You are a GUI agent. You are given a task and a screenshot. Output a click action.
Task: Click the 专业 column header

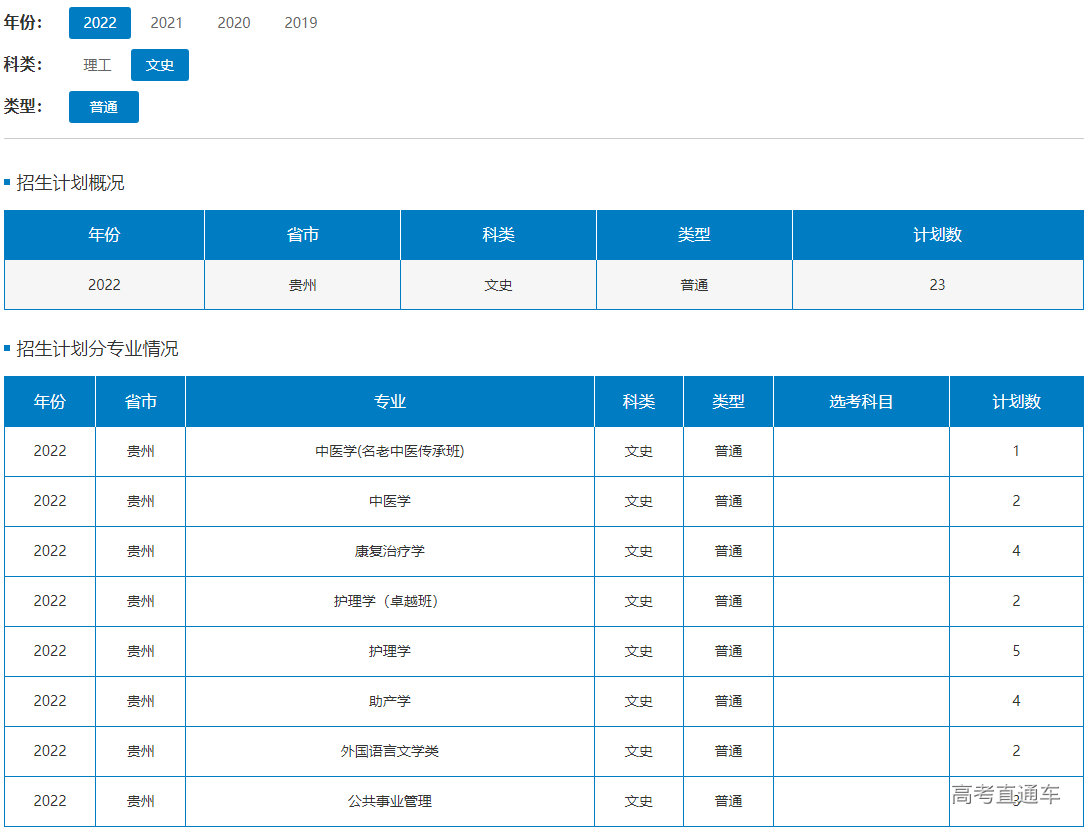[390, 402]
